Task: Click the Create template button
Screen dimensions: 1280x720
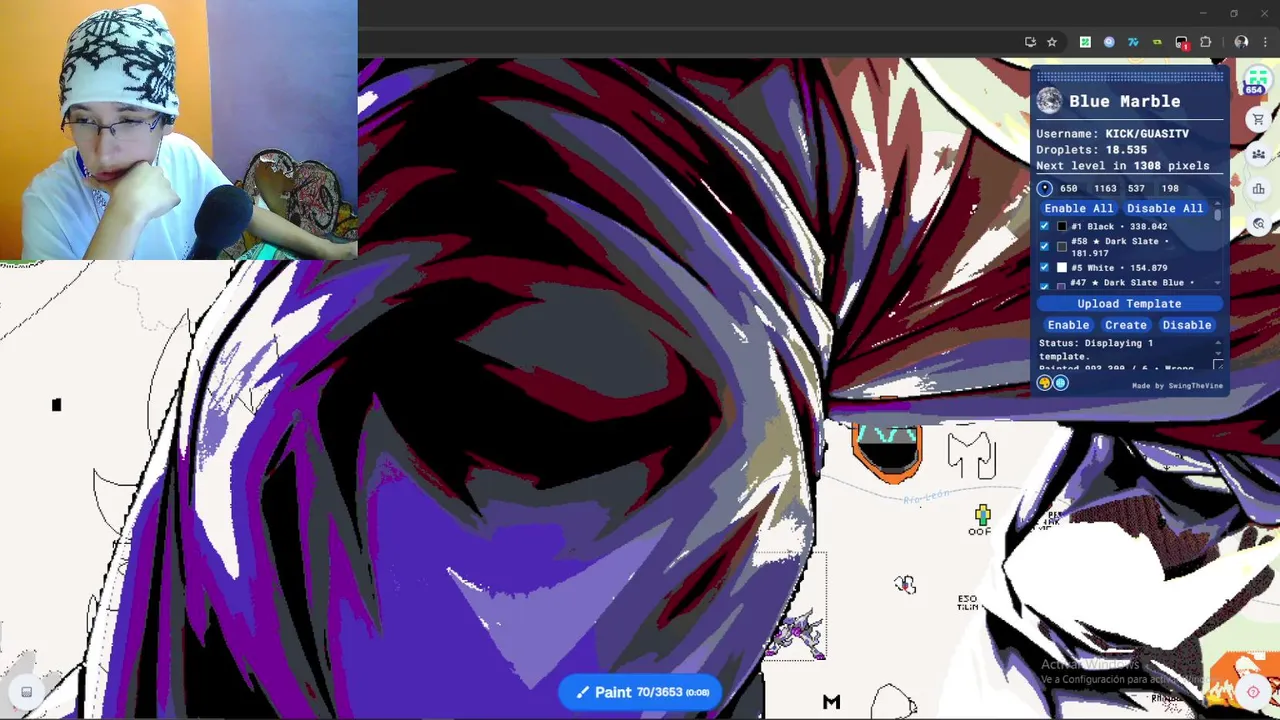Action: (x=1126, y=325)
